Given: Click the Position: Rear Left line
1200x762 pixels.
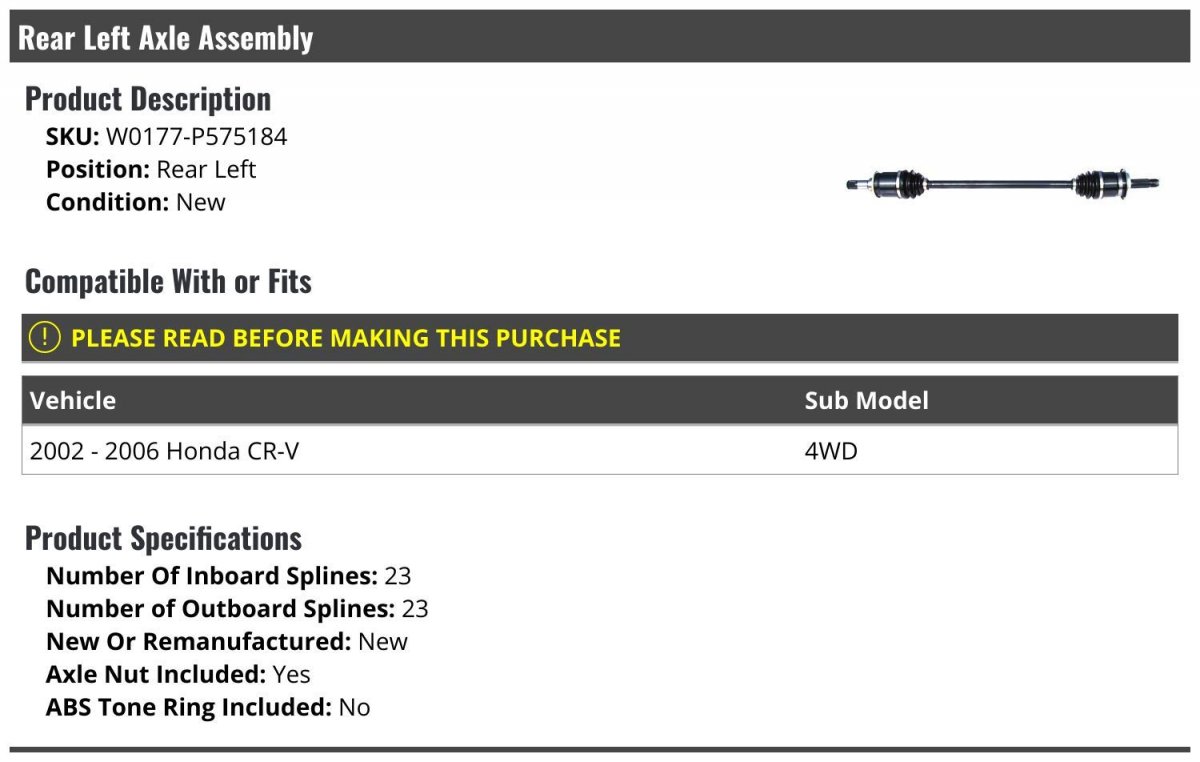Looking at the screenshot, I should (151, 169).
